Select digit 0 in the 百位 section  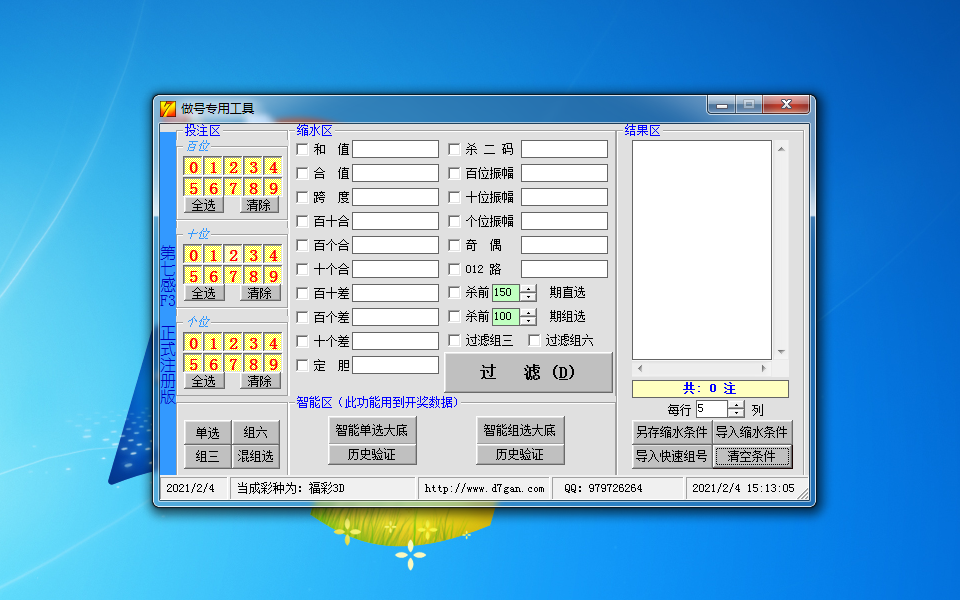(x=196, y=167)
